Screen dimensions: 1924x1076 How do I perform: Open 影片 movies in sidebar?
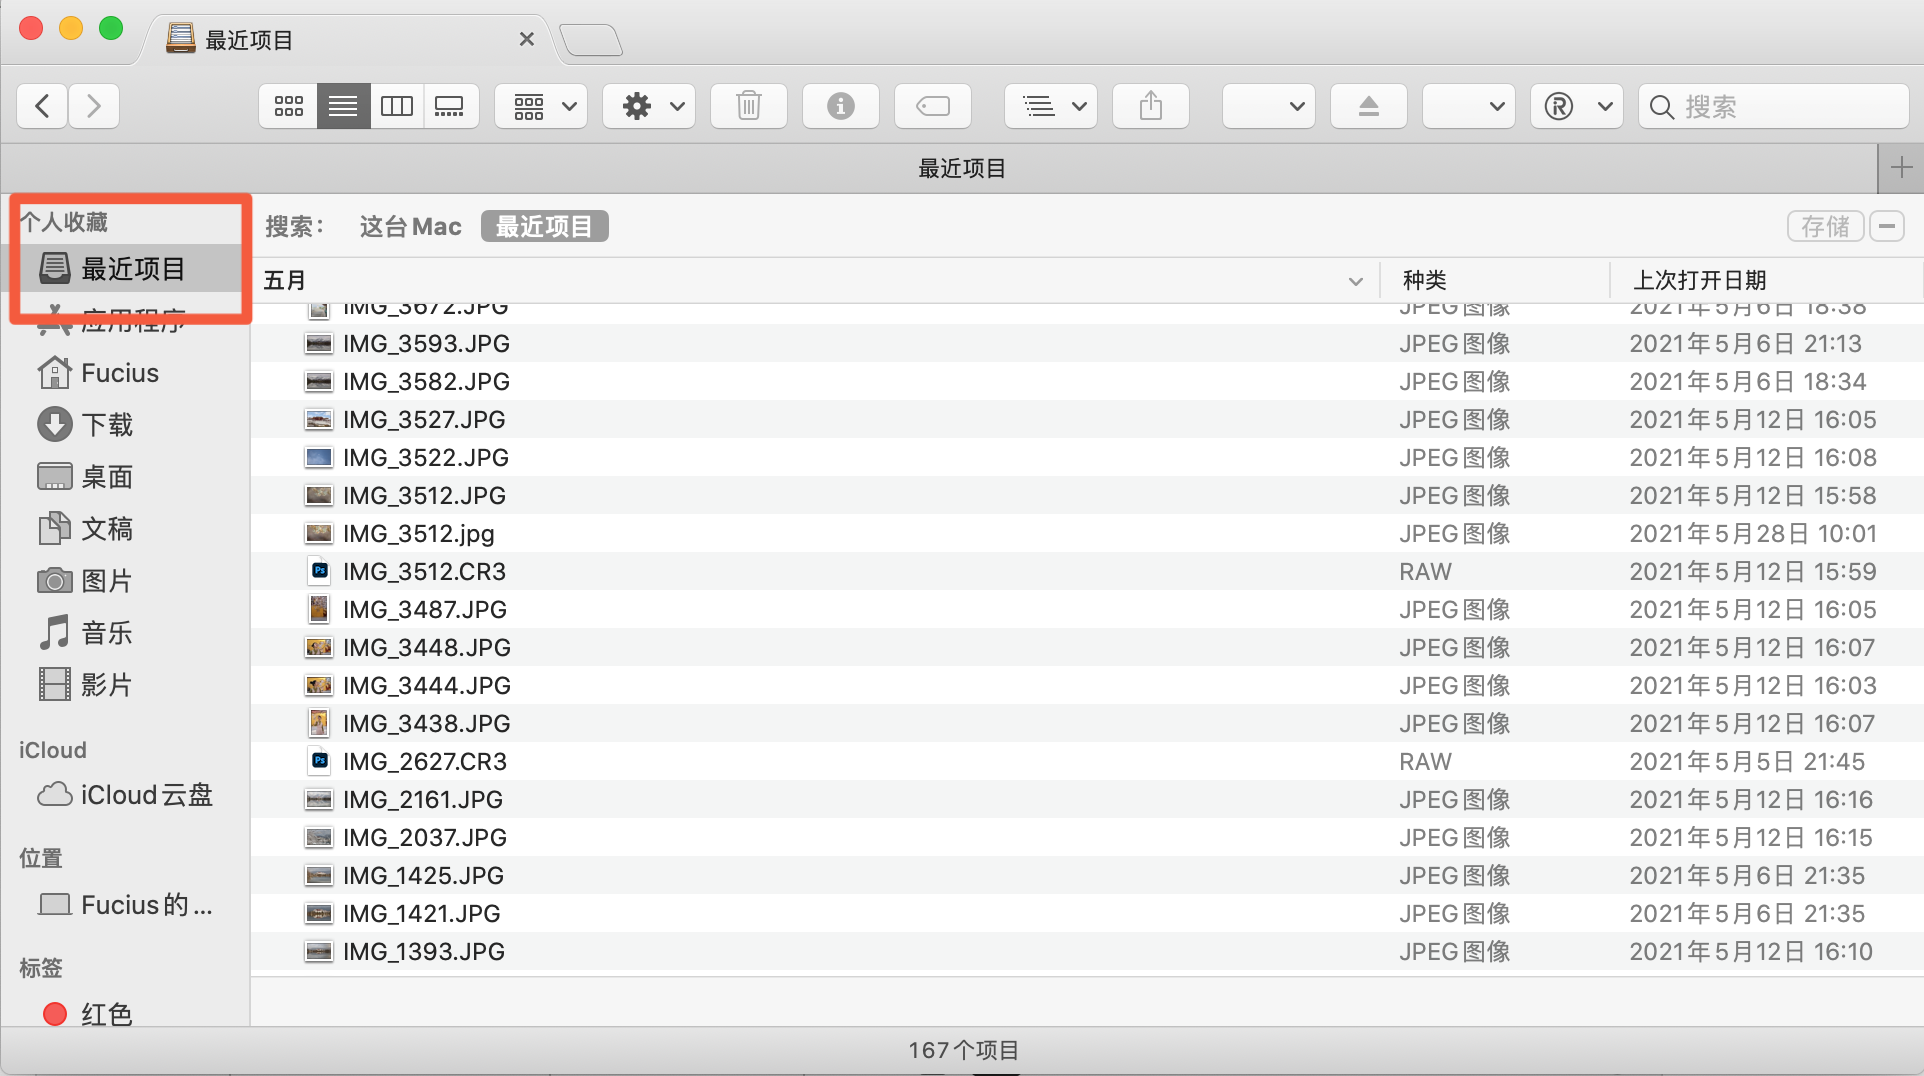[126, 685]
